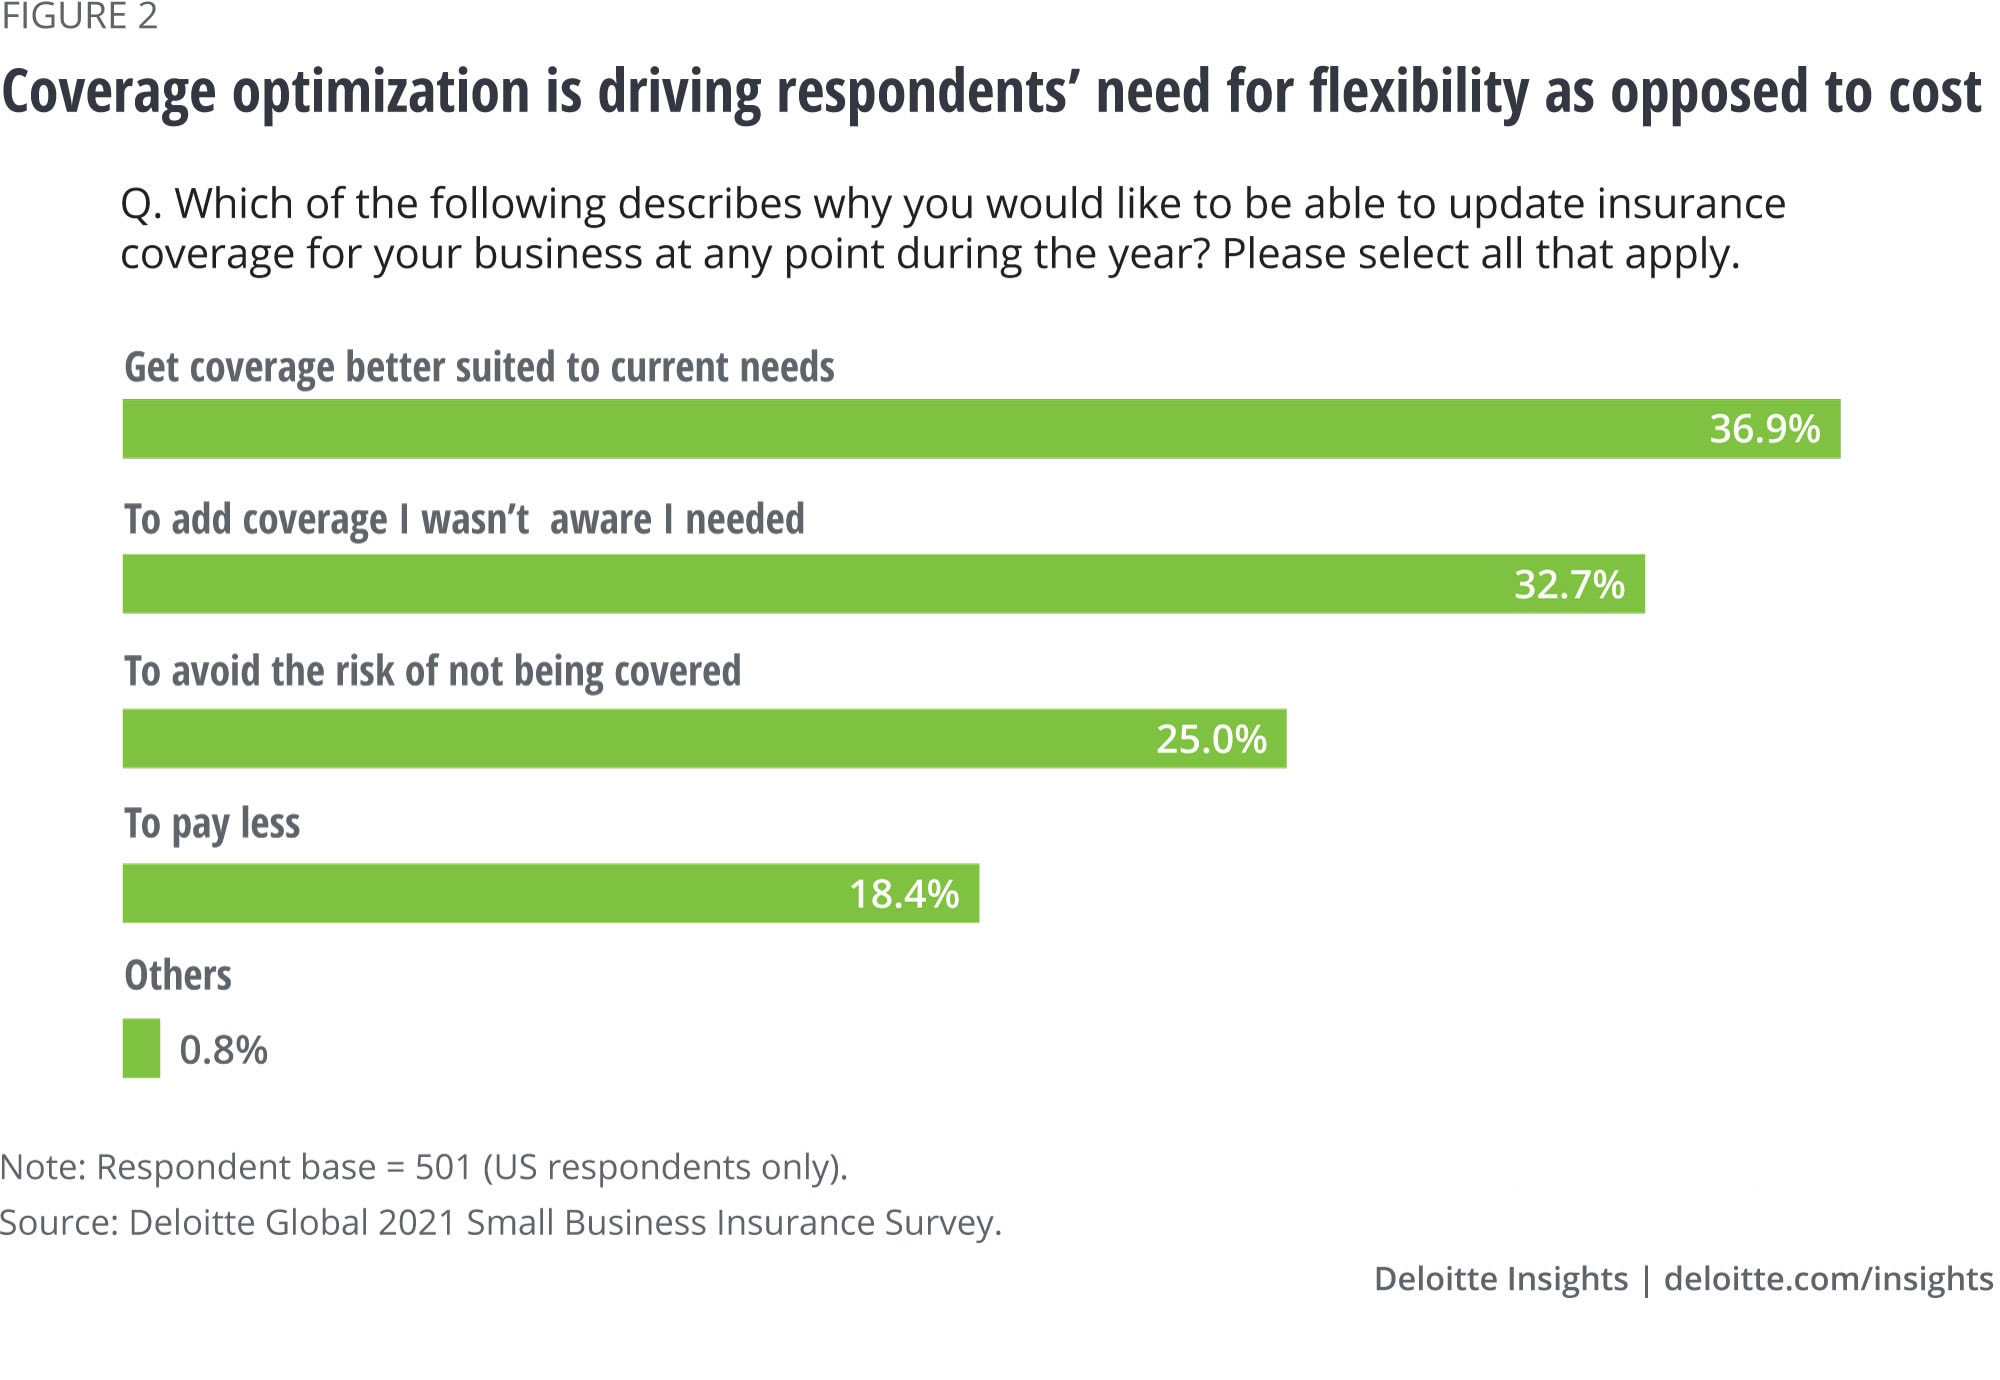
Task: Click the 18.4% value label
Action: pyautogui.click(x=904, y=894)
